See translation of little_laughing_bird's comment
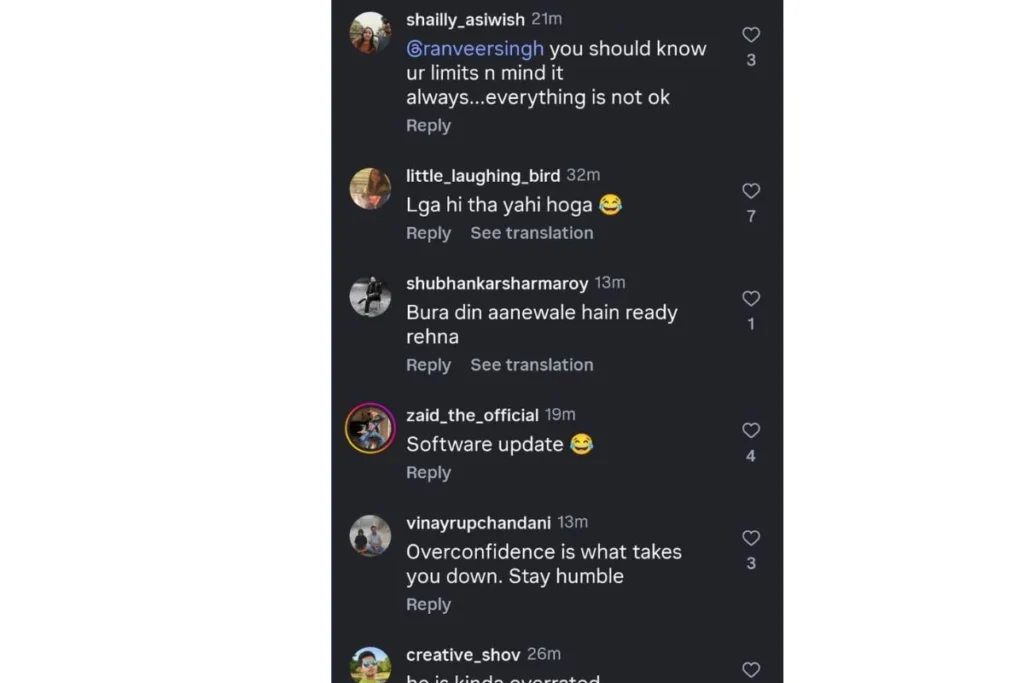 532,233
